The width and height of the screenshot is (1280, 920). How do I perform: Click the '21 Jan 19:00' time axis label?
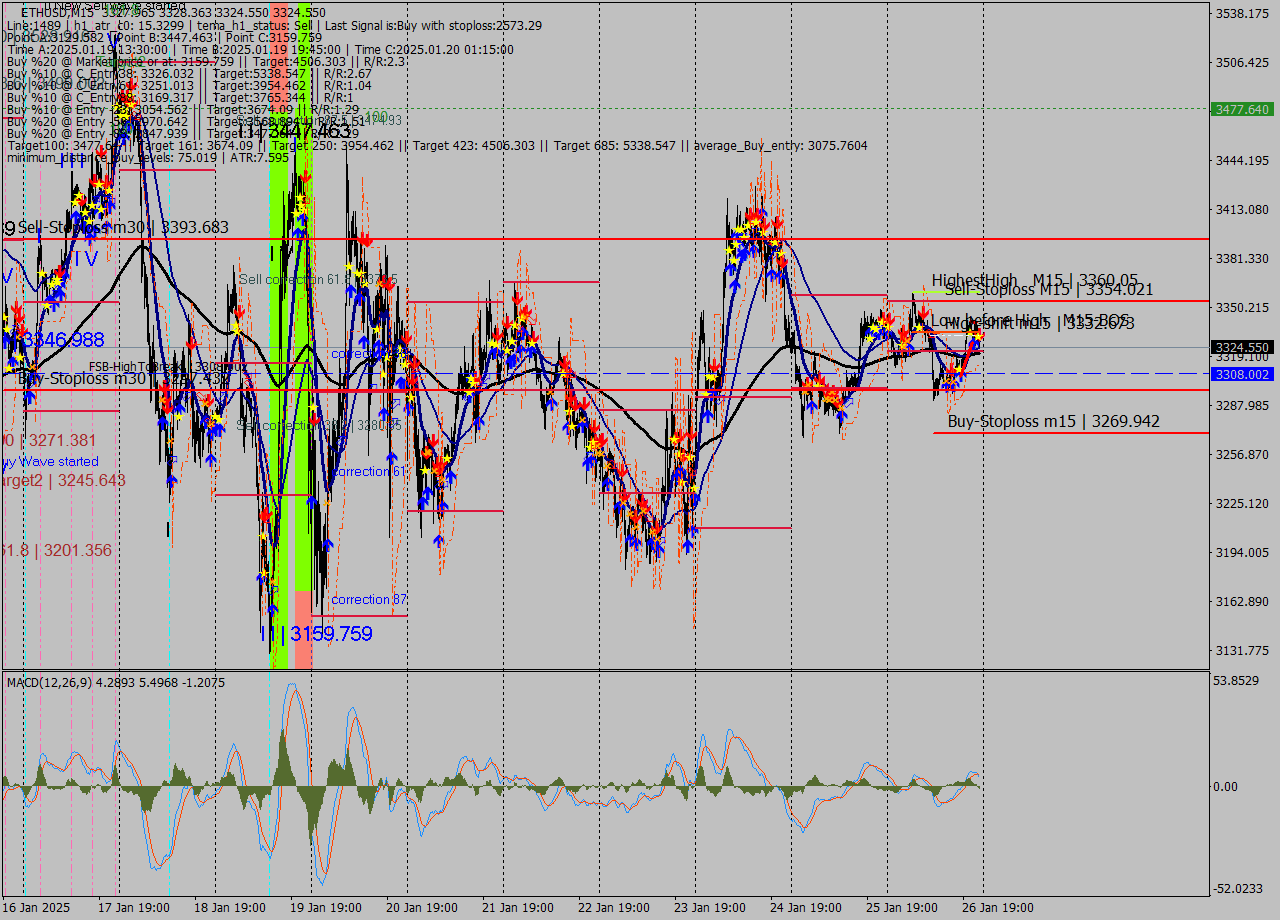tap(517, 907)
